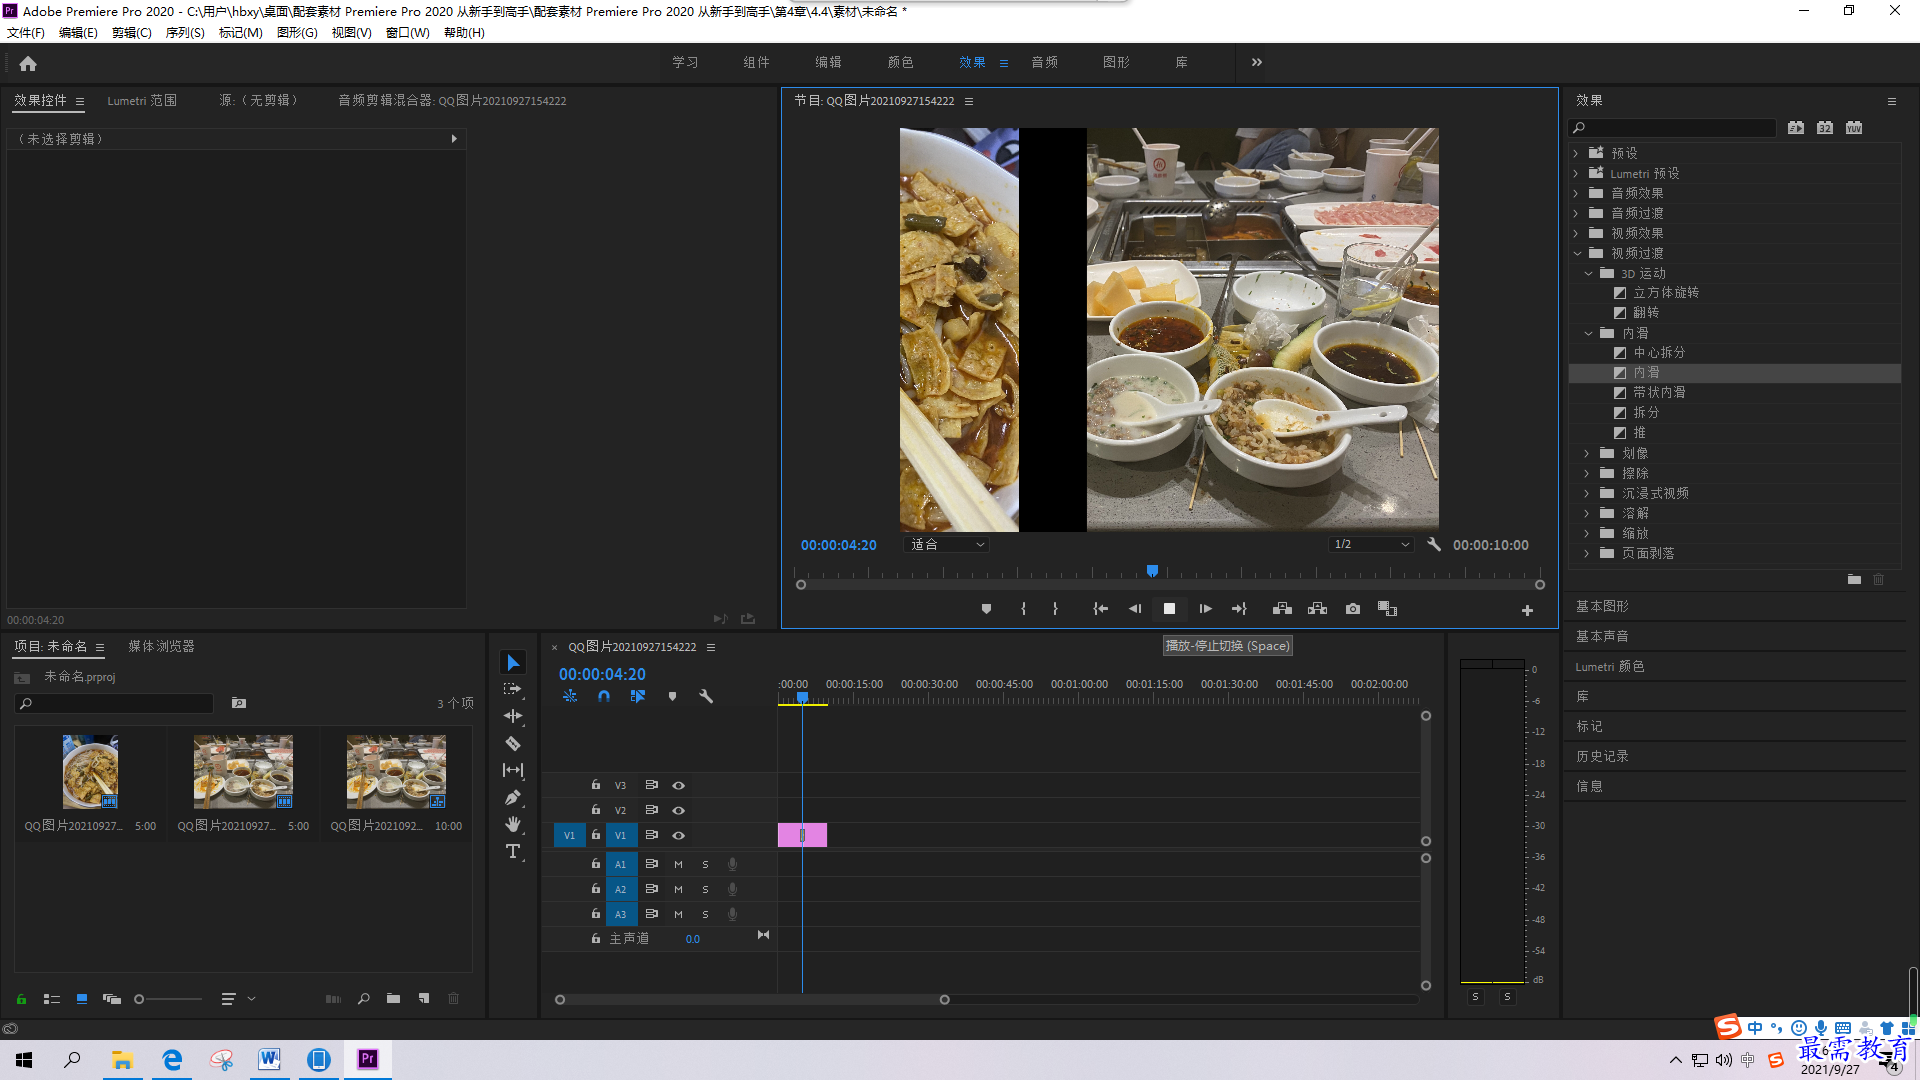
Task: Open the 历史记录 panel
Action: click(x=1602, y=756)
